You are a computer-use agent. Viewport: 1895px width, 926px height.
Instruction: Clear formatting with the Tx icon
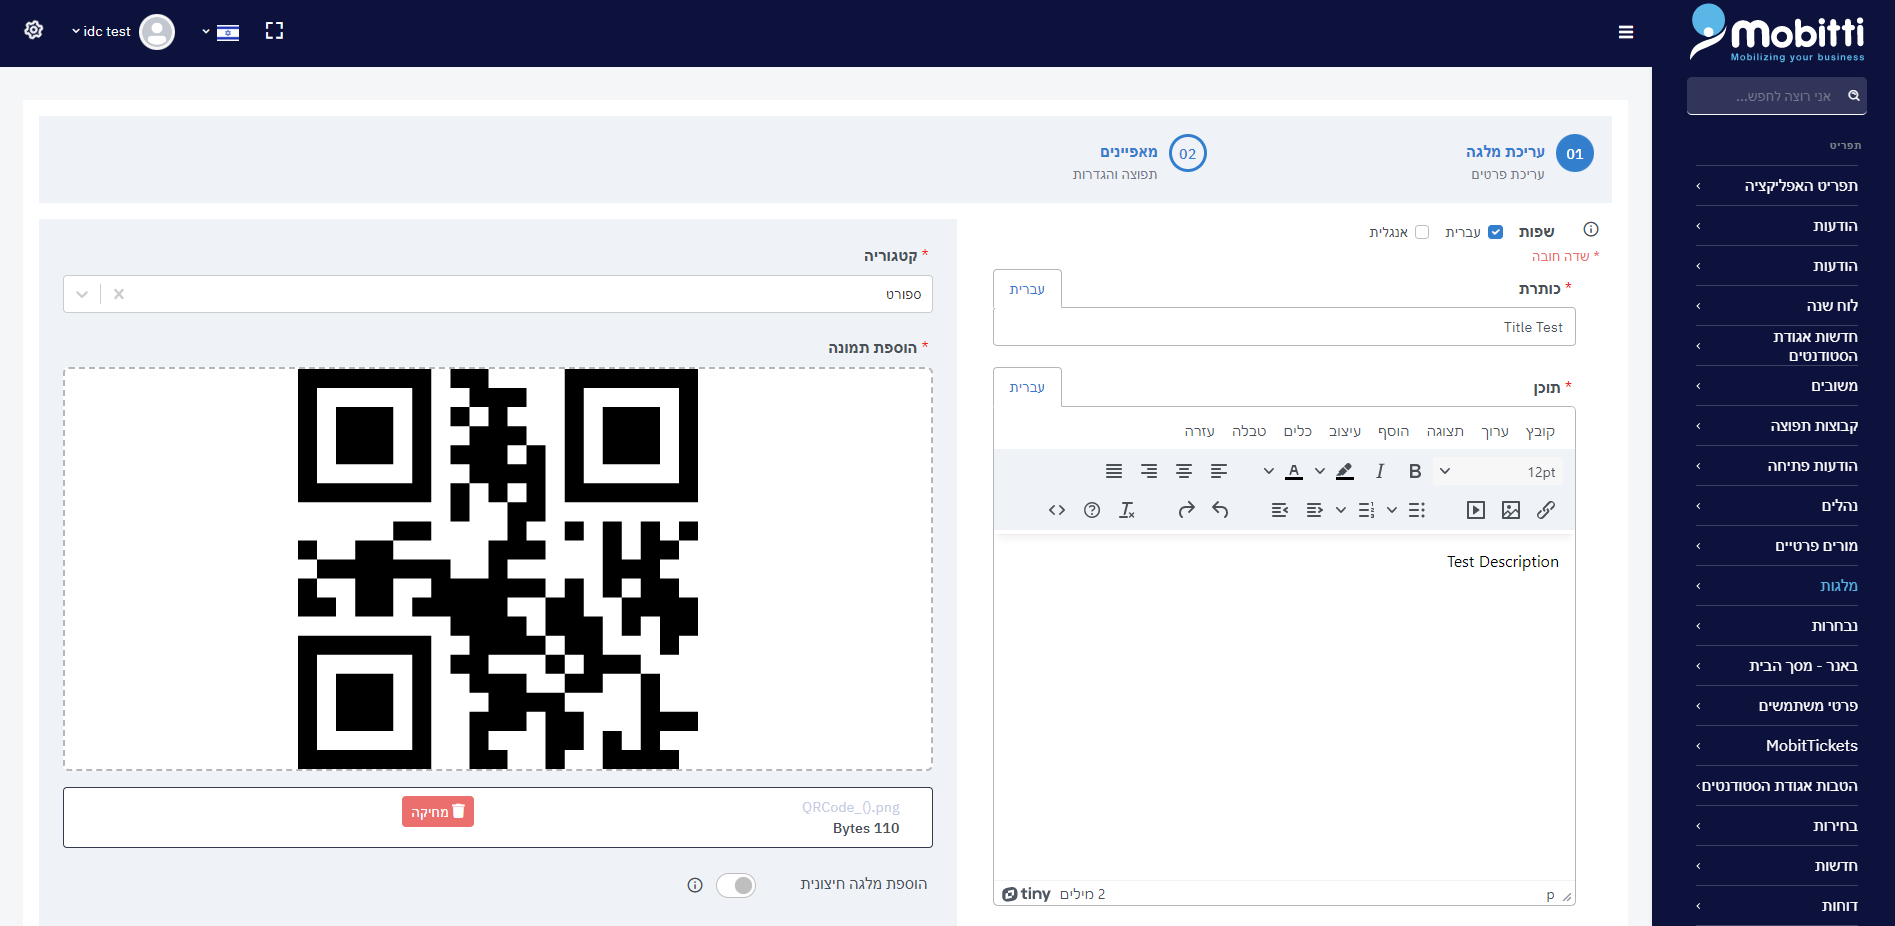pos(1127,510)
